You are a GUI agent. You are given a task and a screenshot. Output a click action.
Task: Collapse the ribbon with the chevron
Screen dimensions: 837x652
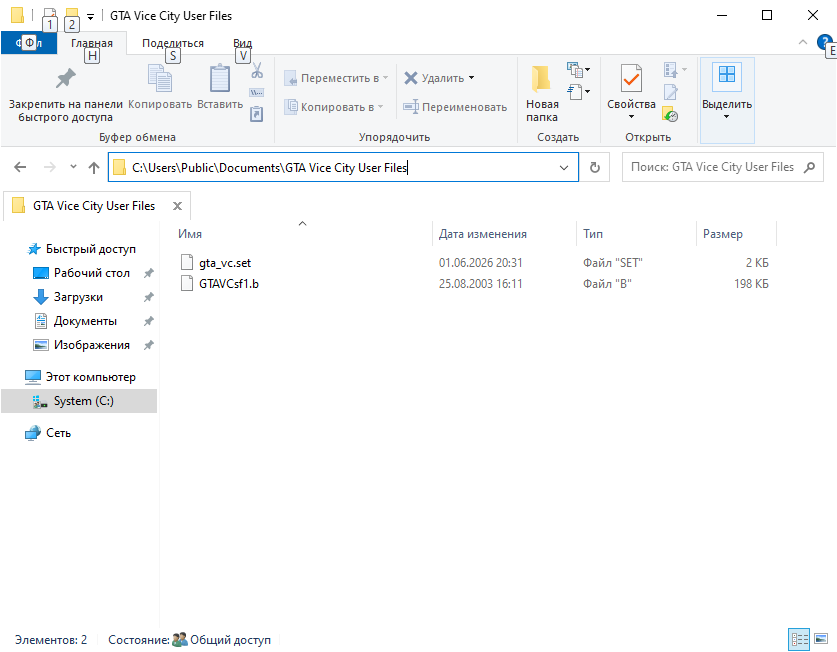(802, 42)
